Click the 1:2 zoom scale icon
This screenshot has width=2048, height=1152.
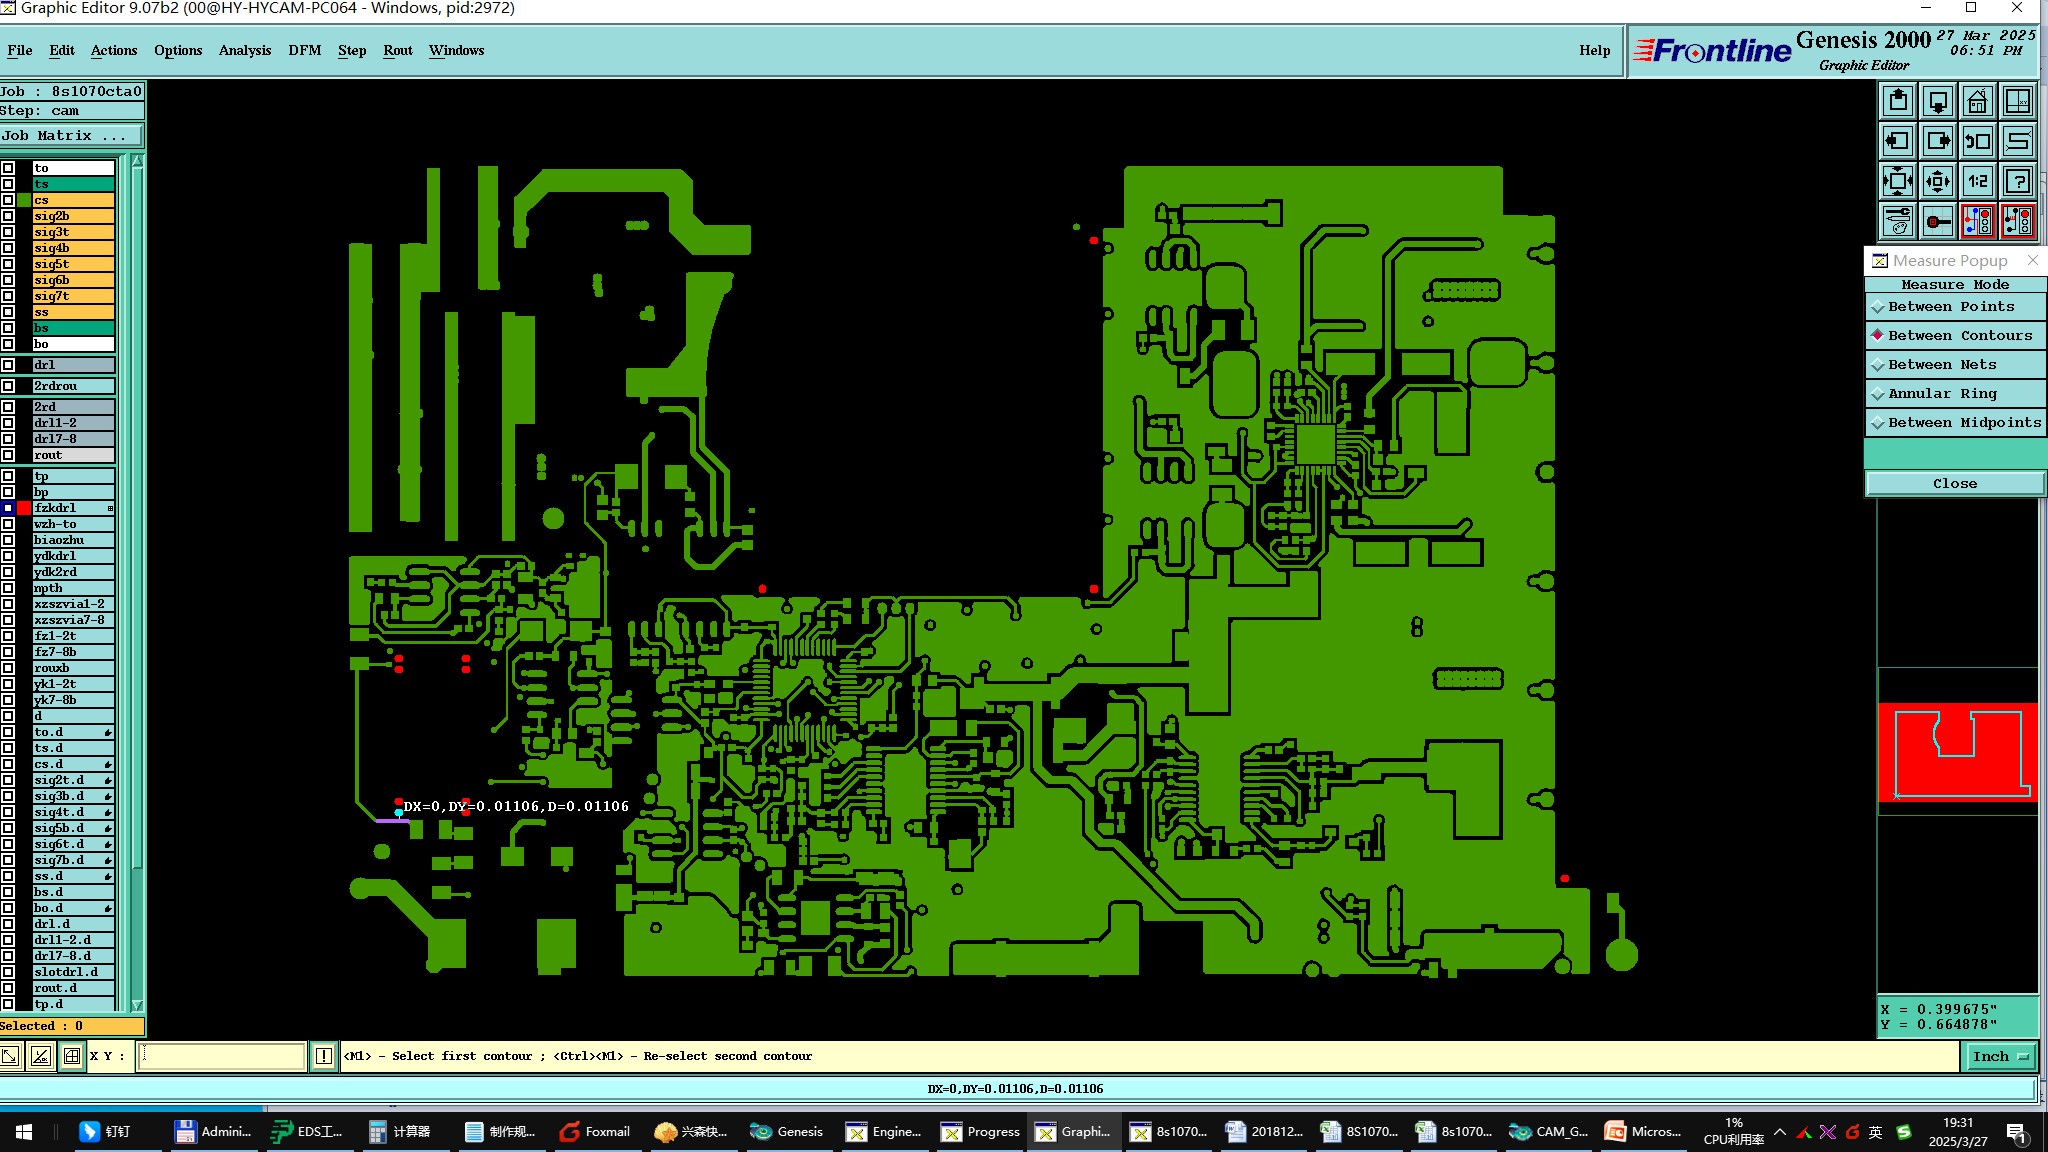[x=1977, y=182]
